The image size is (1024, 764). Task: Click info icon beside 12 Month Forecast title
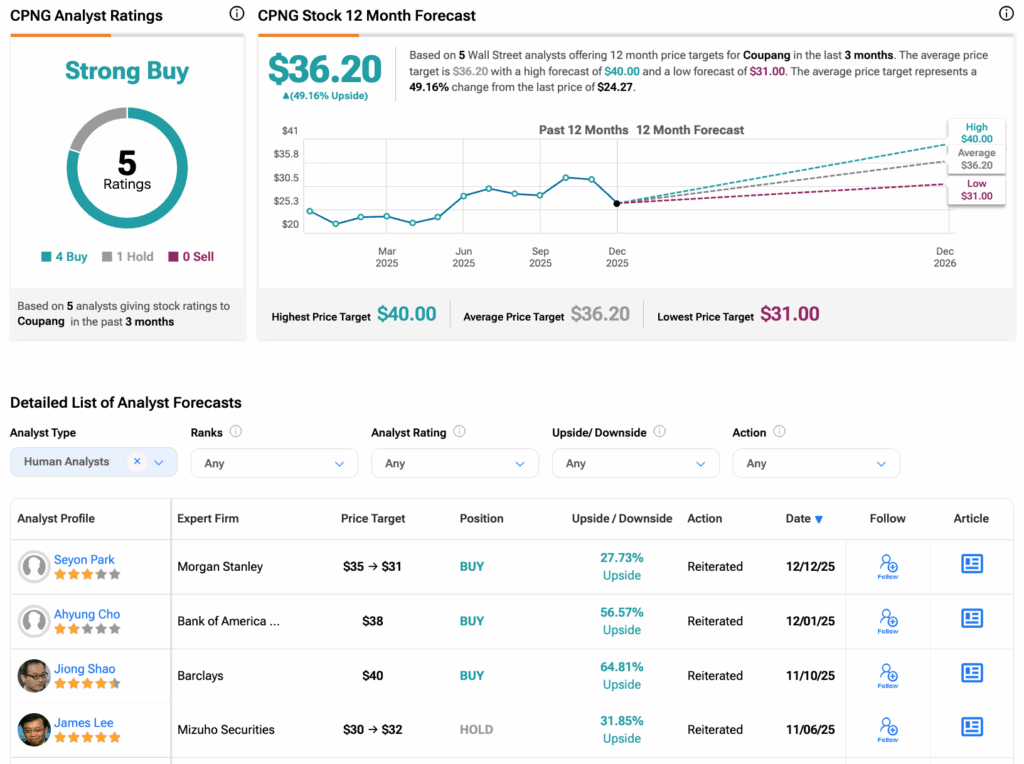coord(1006,14)
